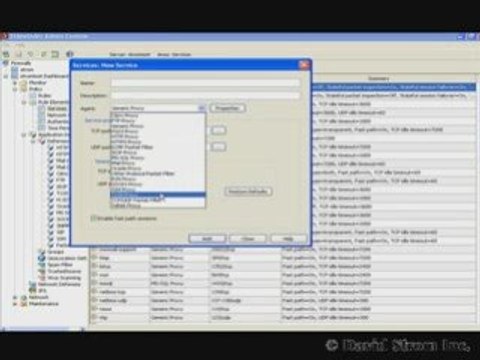Image resolution: width=480 pixels, height=360 pixels.
Task: Click the Spam Filter icon in tree
Action: point(42,265)
